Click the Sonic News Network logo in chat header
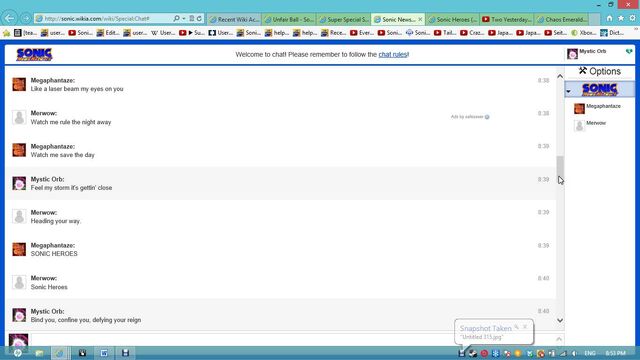The width and height of the screenshot is (640, 360). [x=34, y=55]
